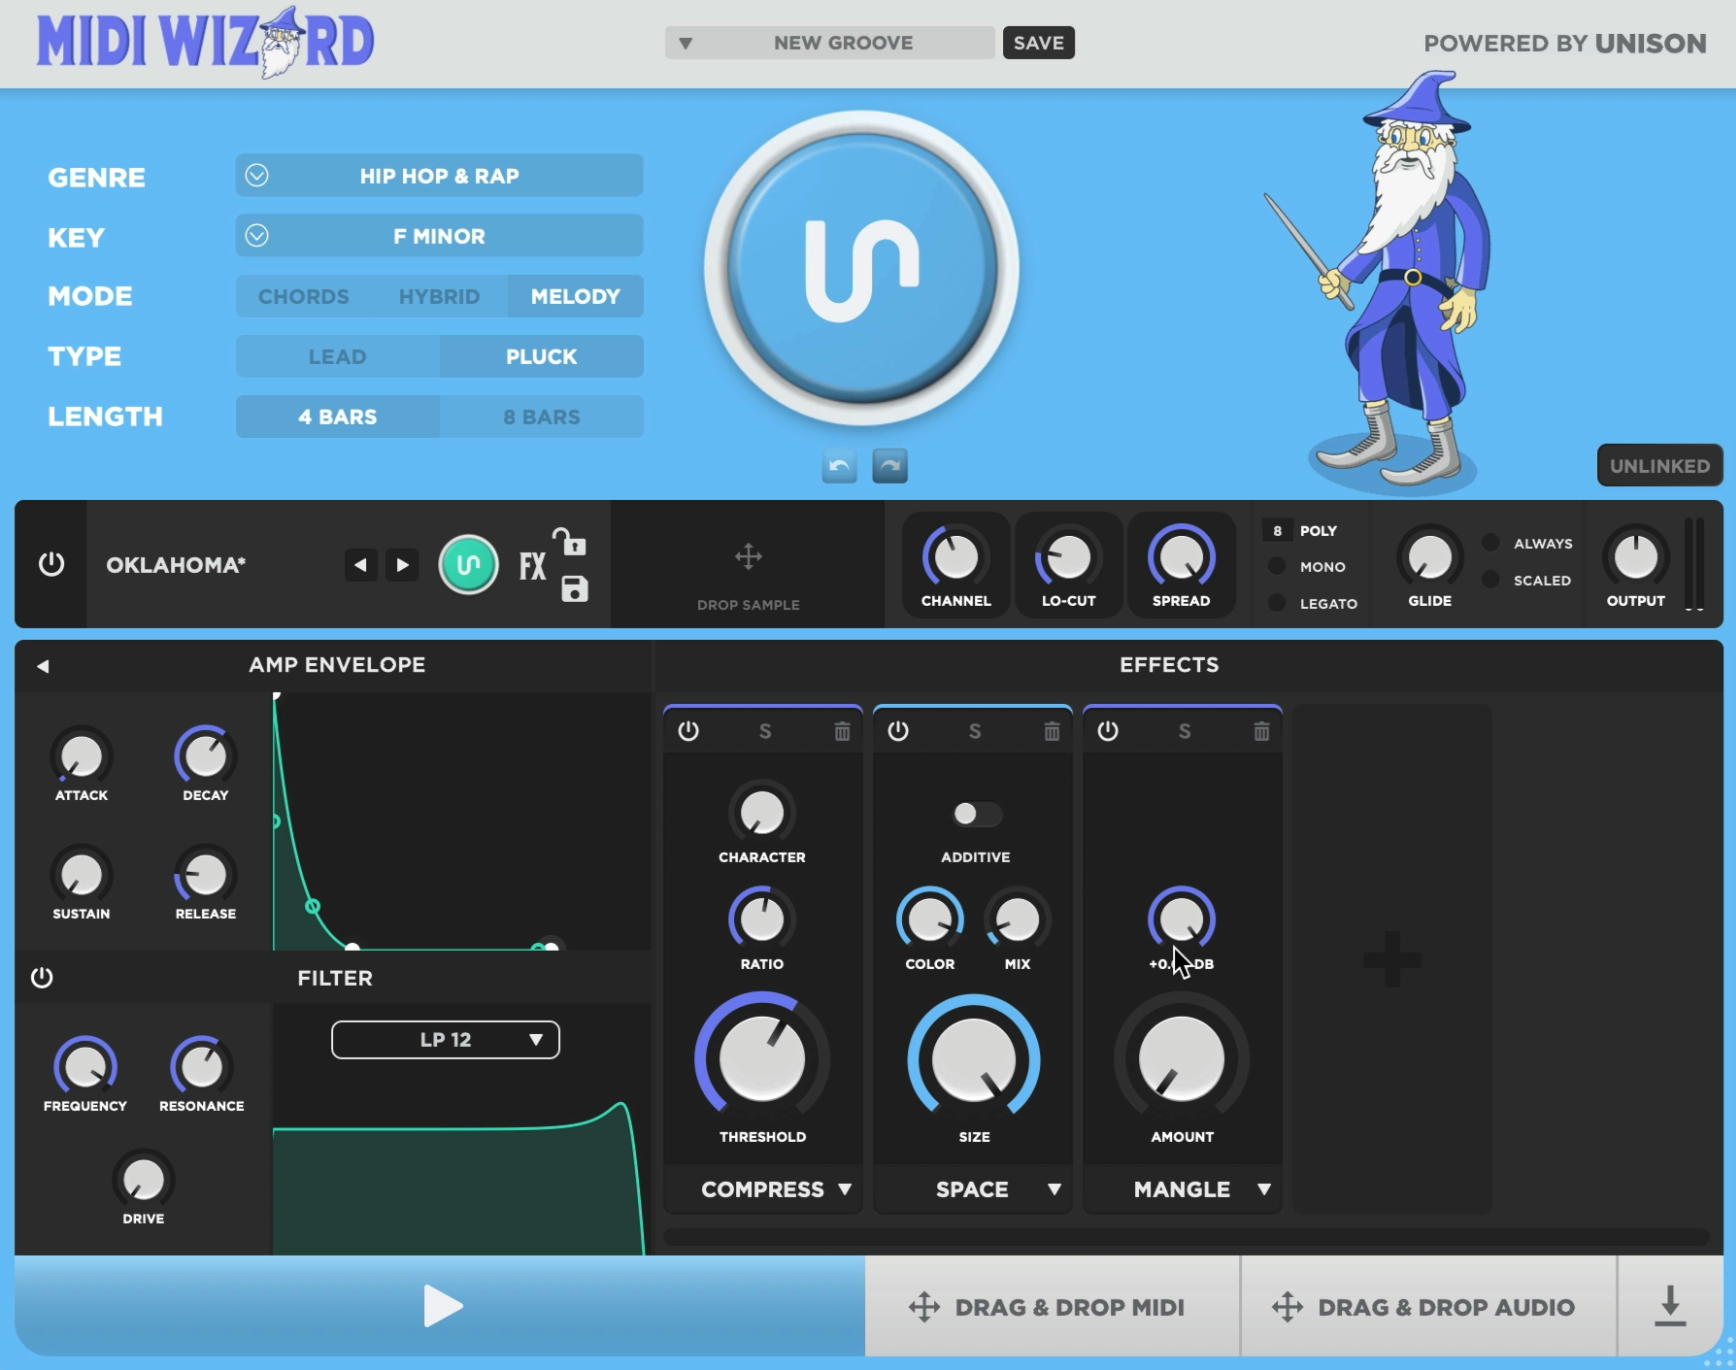1736x1370 pixels.
Task: Click the MIDI Wizard logo
Action: click(x=205, y=42)
